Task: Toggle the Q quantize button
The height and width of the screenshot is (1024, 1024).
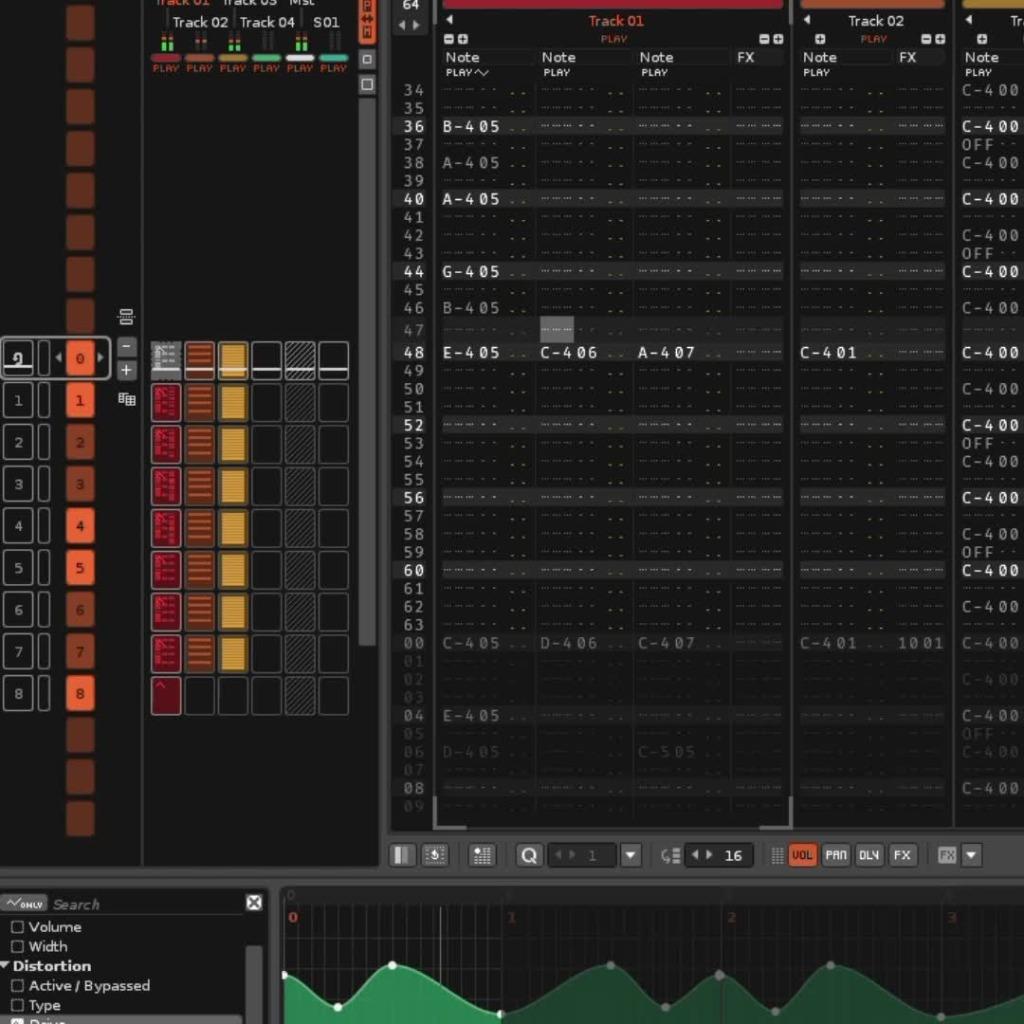Action: [529, 855]
